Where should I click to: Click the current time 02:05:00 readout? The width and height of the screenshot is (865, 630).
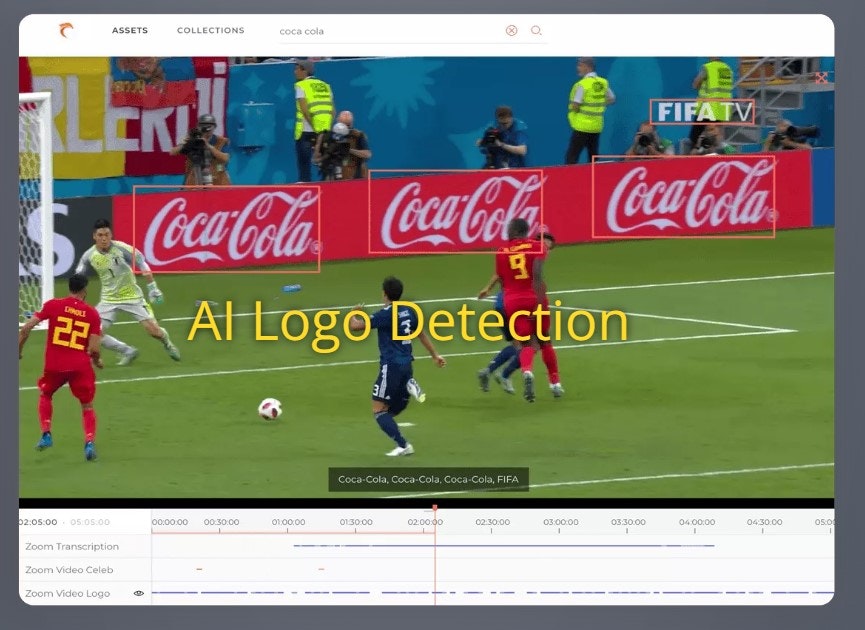[x=38, y=522]
